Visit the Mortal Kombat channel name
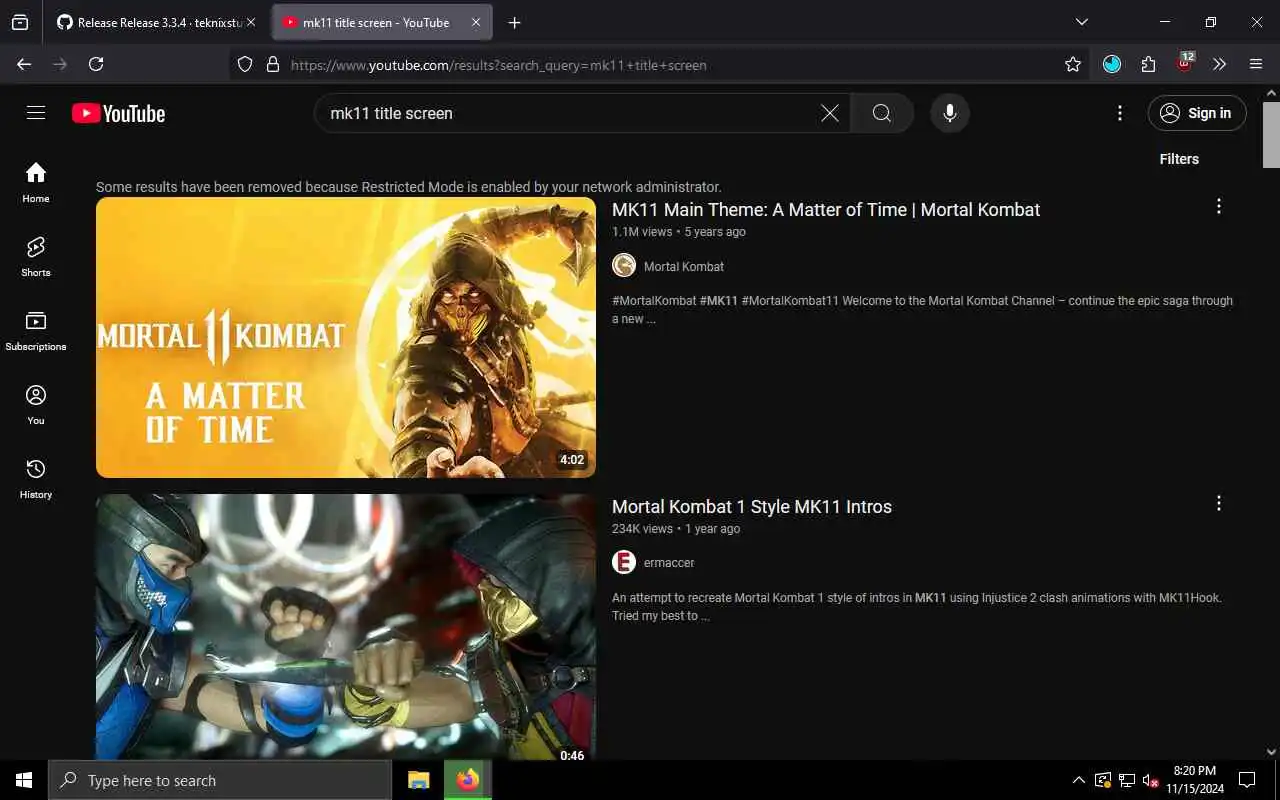This screenshot has width=1280, height=800. 684,267
